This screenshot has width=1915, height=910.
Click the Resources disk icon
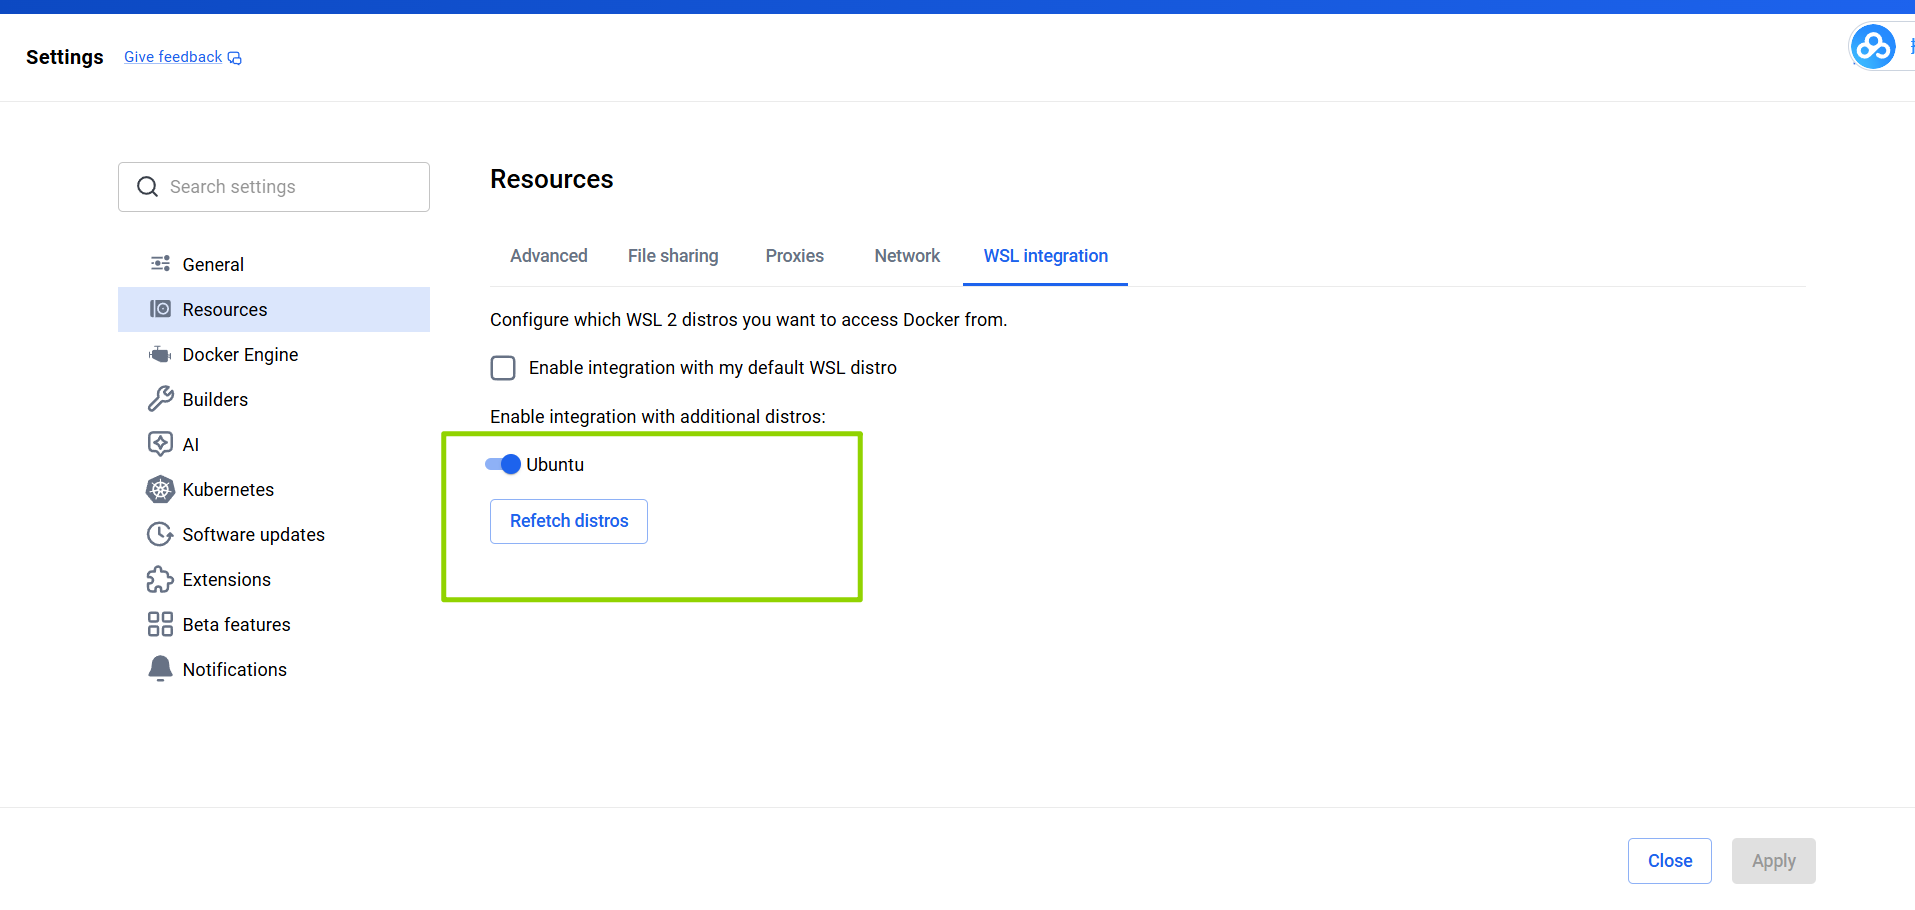point(160,309)
